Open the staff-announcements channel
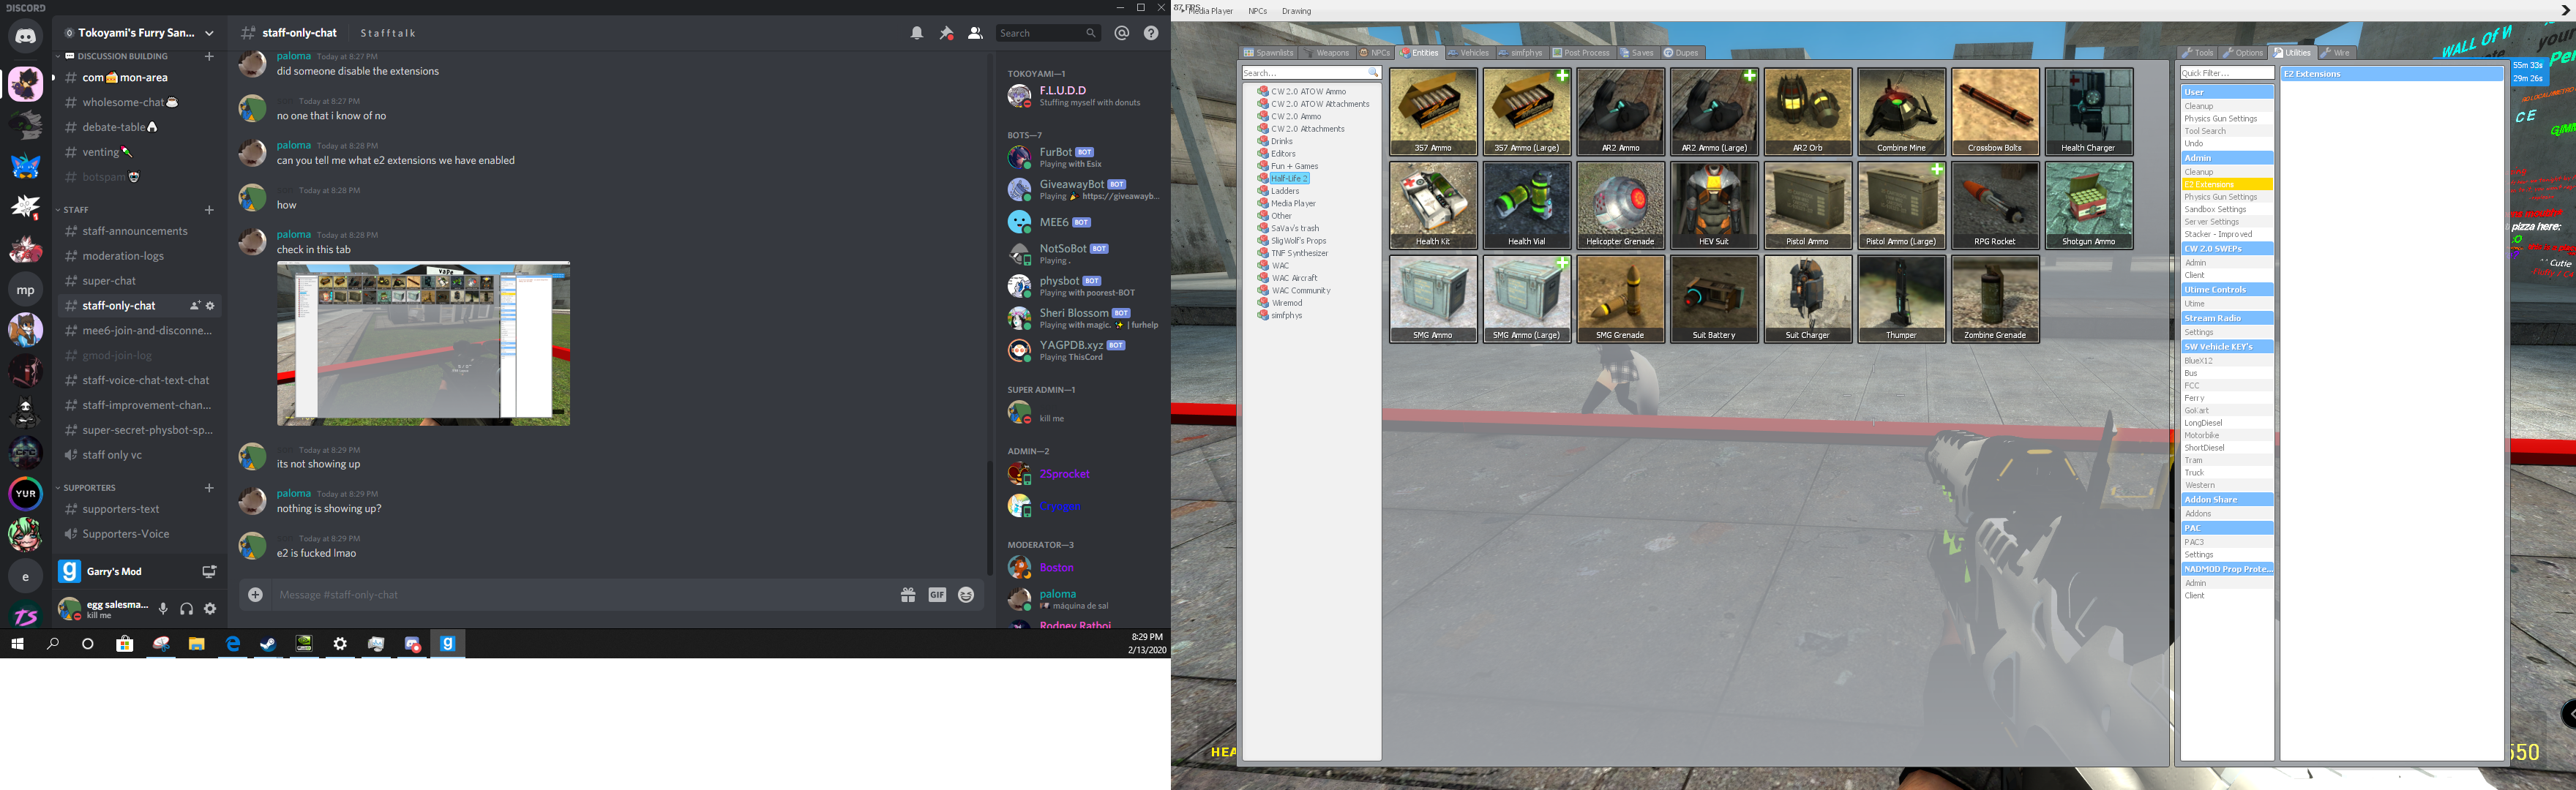The image size is (2576, 790). [x=135, y=231]
